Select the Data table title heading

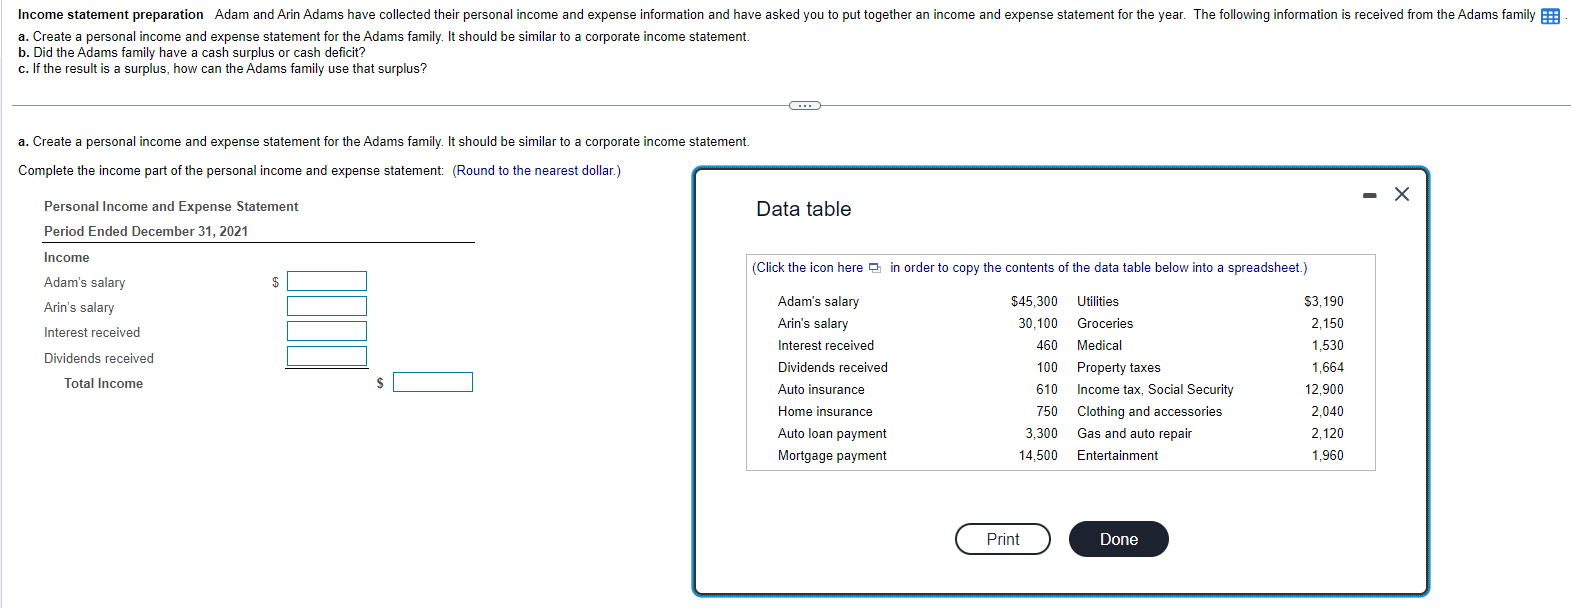(804, 209)
